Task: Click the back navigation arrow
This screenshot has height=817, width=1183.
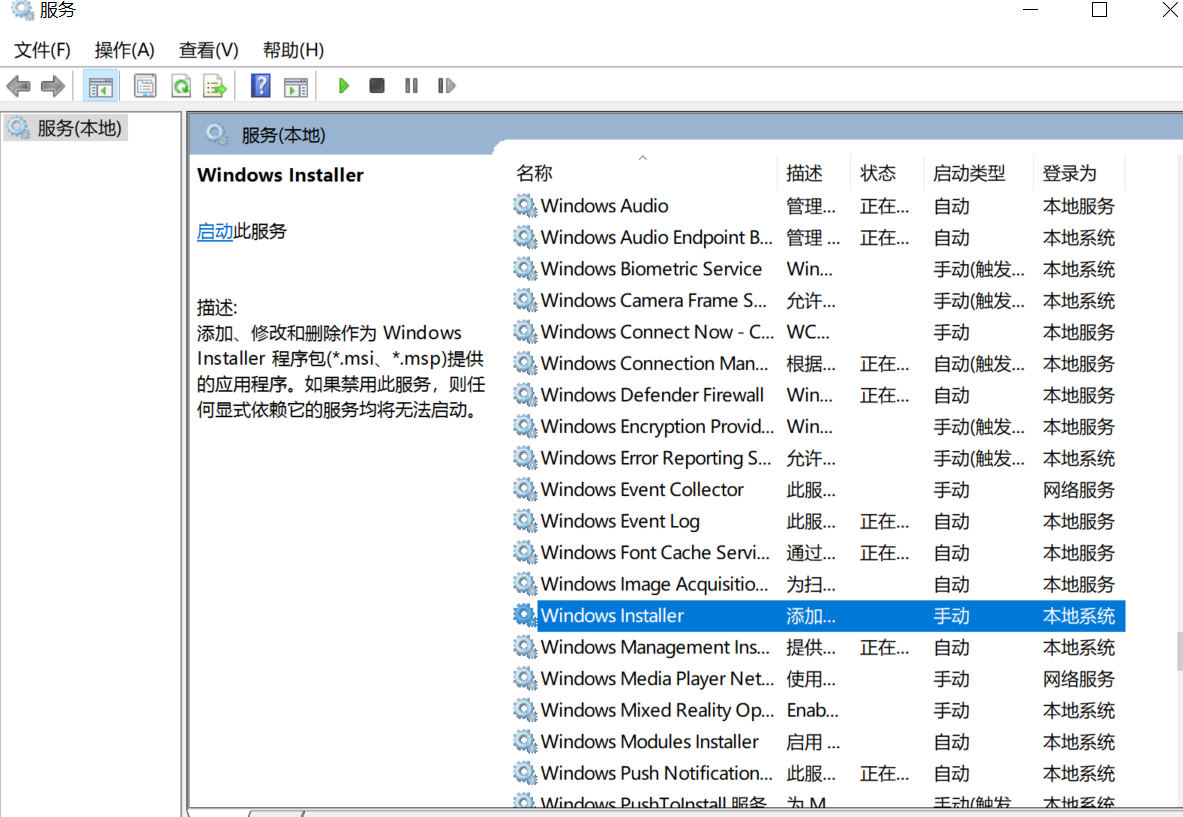Action: [x=18, y=85]
